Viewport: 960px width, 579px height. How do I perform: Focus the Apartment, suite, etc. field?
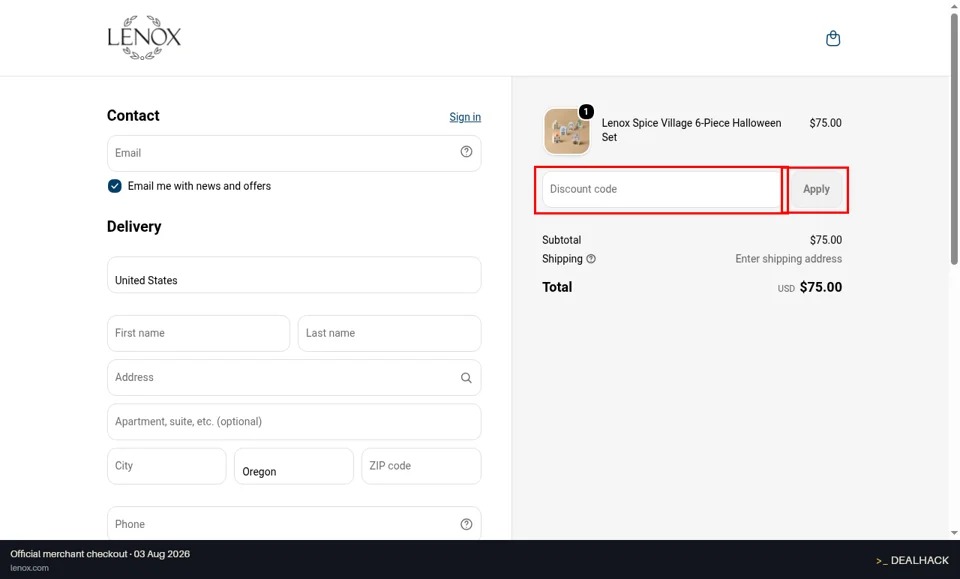(x=294, y=422)
